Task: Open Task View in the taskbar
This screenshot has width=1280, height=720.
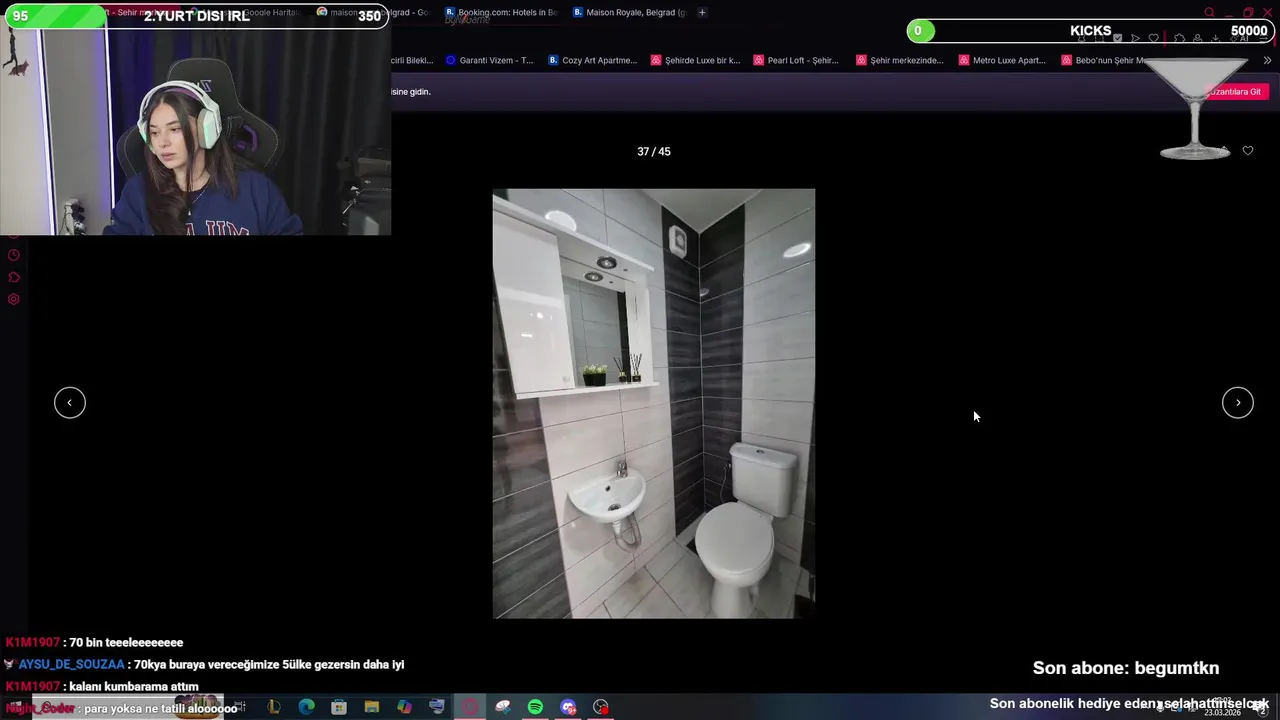Action: coord(241,707)
